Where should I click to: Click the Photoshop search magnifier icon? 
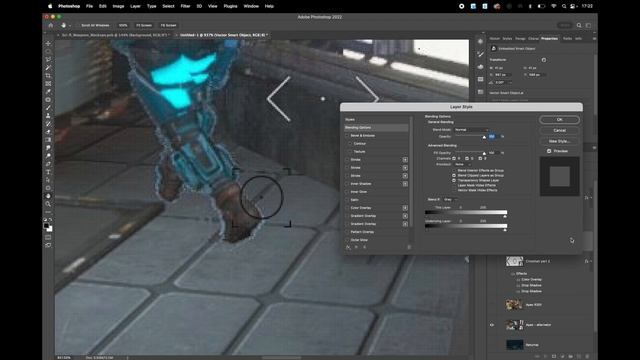click(x=579, y=25)
